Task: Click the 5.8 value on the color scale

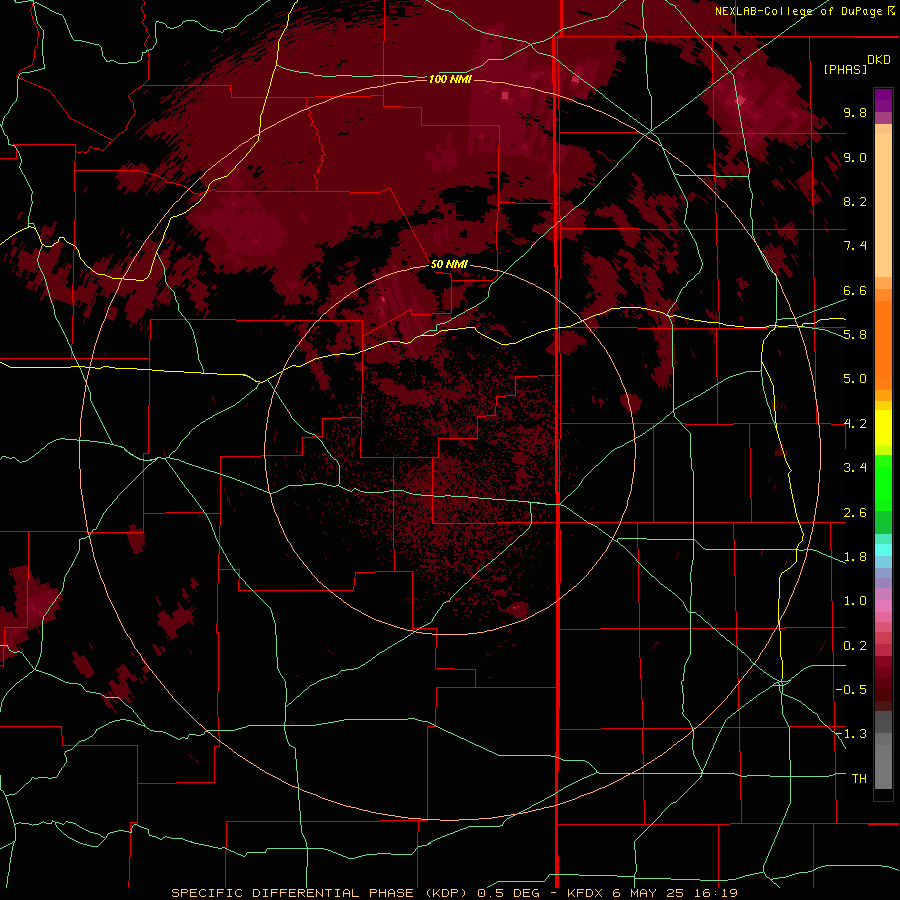Action: (855, 335)
